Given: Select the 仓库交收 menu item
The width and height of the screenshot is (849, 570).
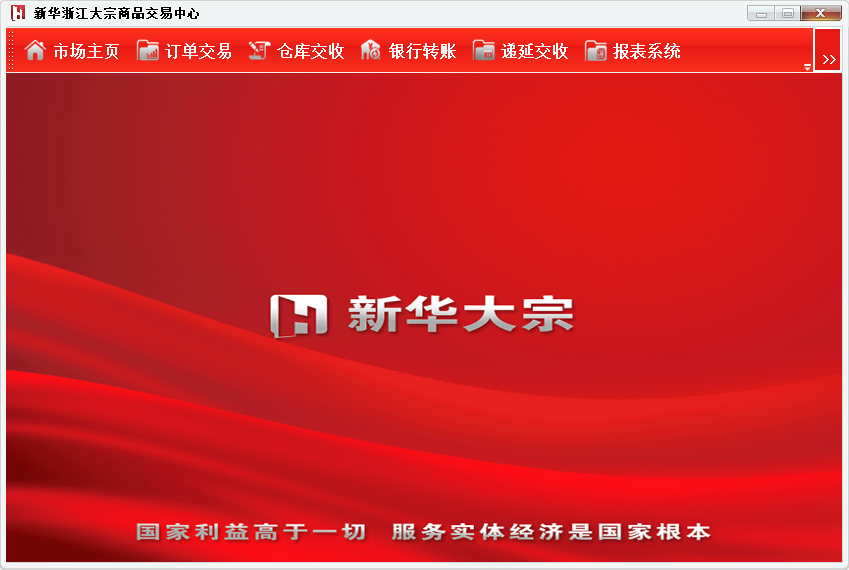Looking at the screenshot, I should tap(310, 51).
